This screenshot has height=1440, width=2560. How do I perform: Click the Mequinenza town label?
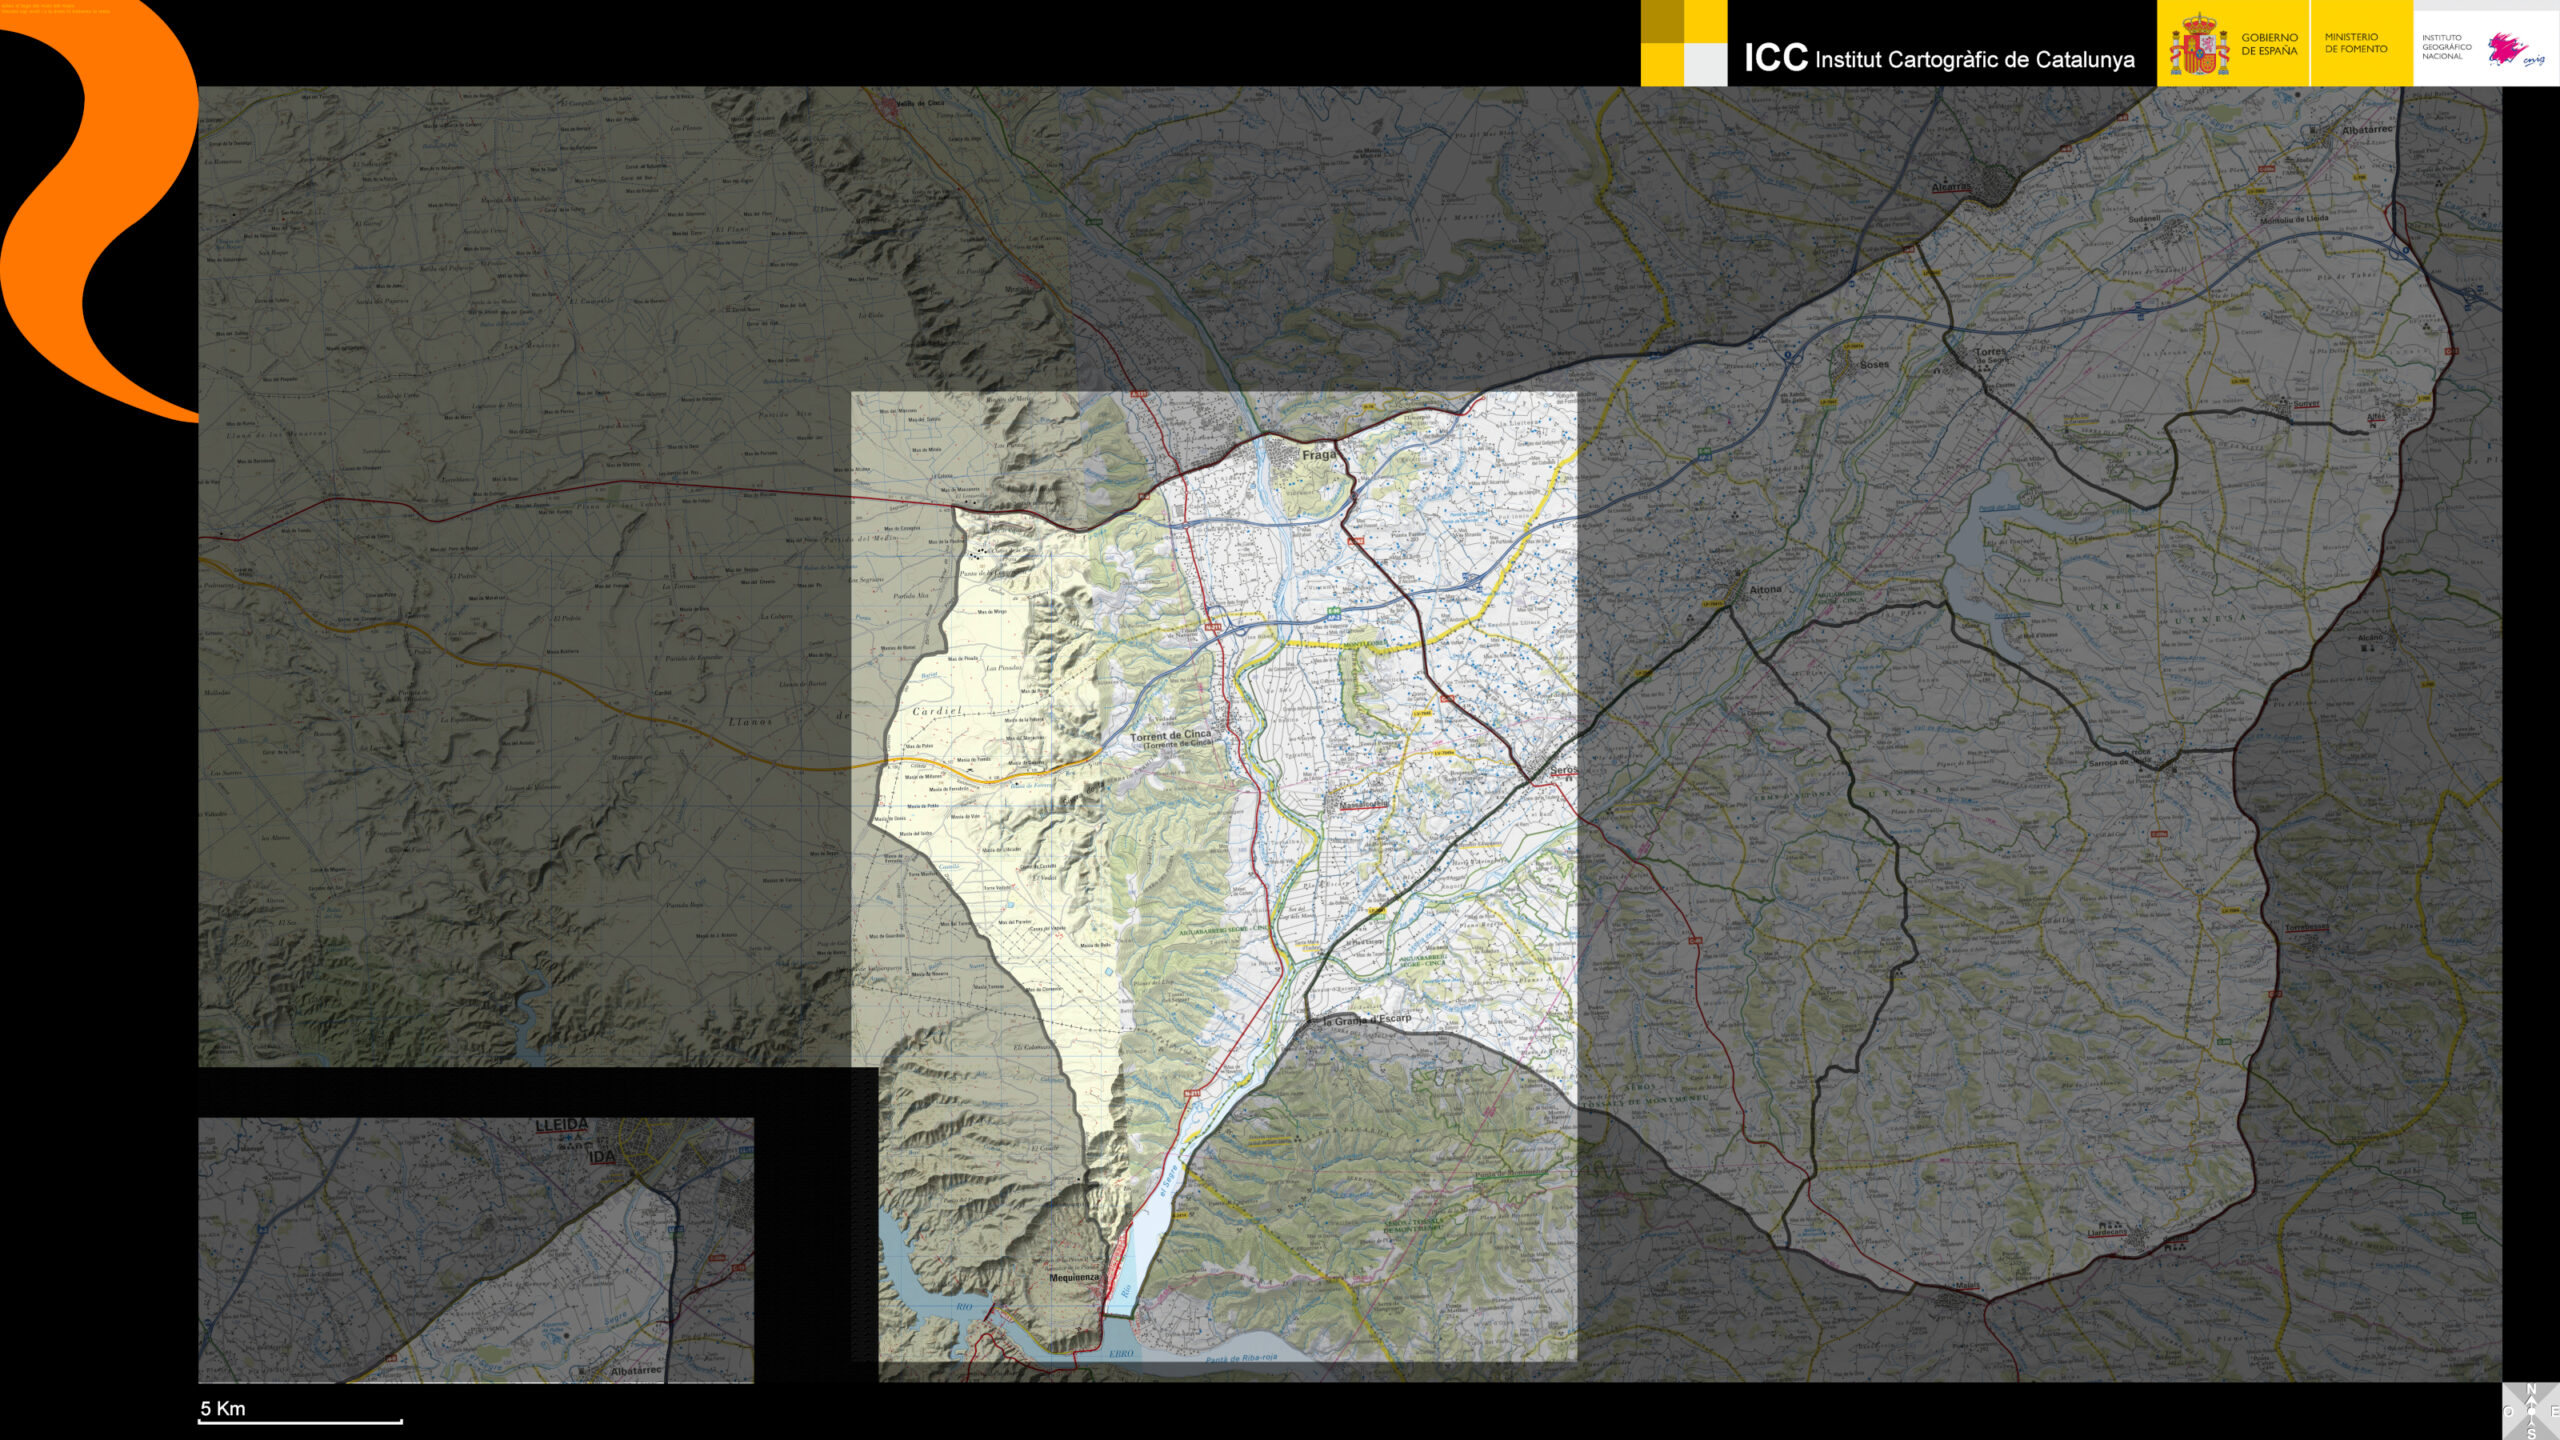1073,1278
